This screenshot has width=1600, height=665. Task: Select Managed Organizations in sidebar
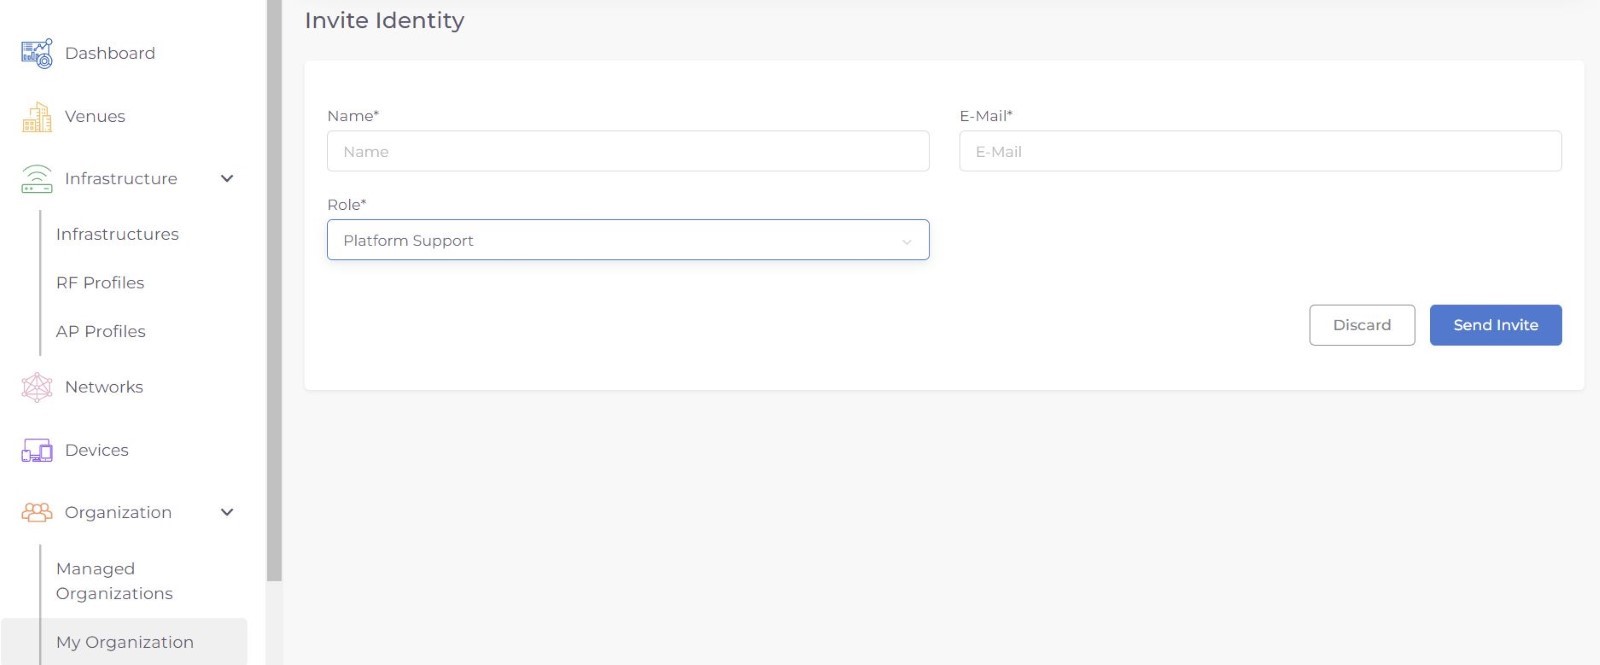click(x=114, y=581)
